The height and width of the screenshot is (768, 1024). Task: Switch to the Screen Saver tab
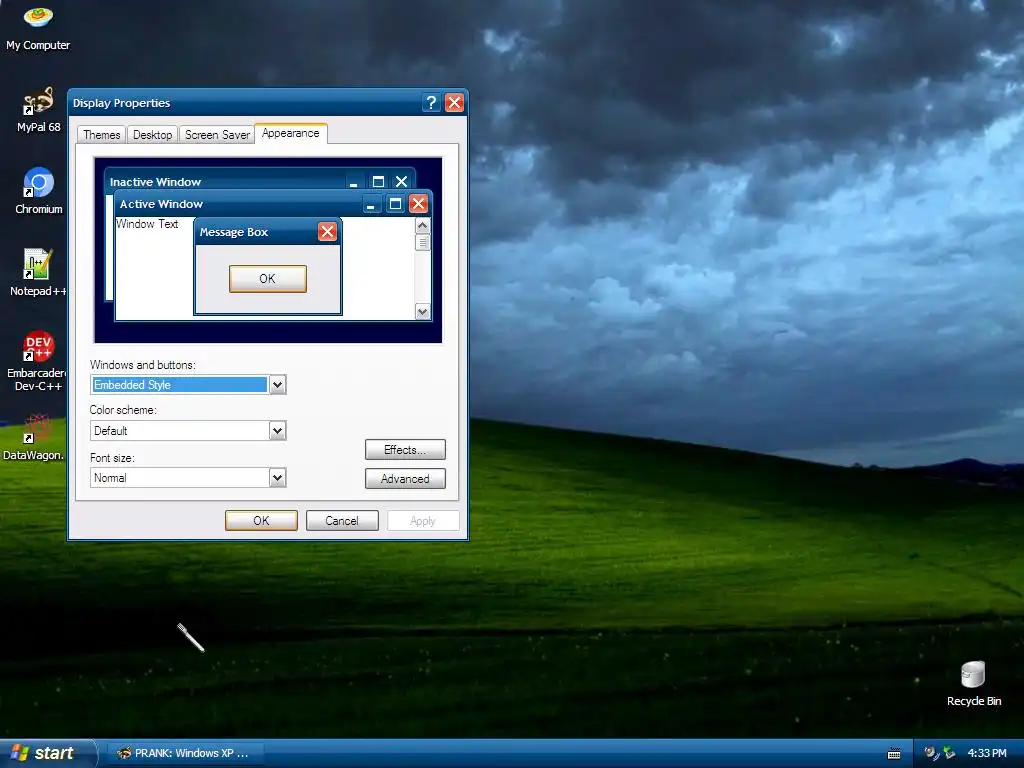coord(217,135)
